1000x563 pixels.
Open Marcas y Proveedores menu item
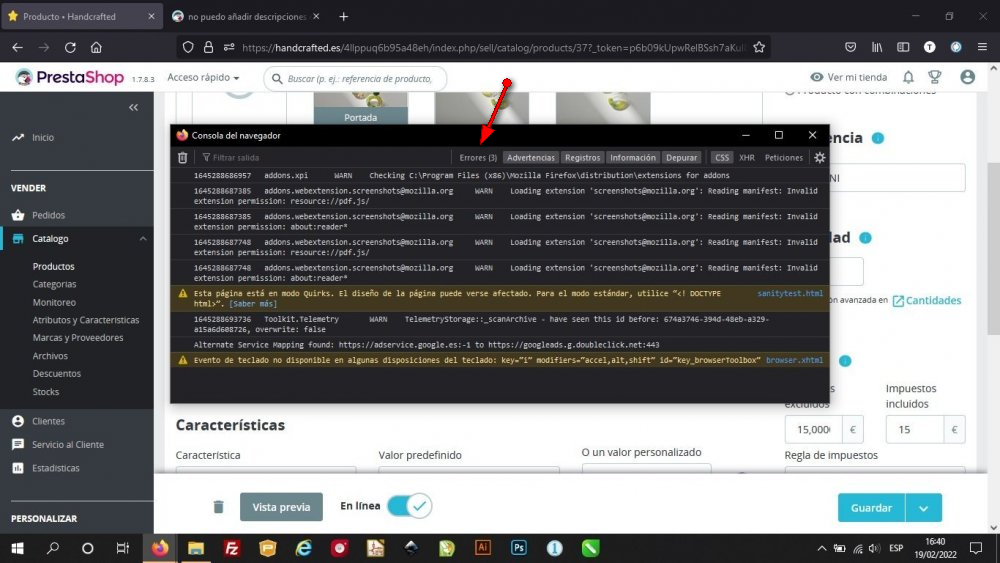78,338
